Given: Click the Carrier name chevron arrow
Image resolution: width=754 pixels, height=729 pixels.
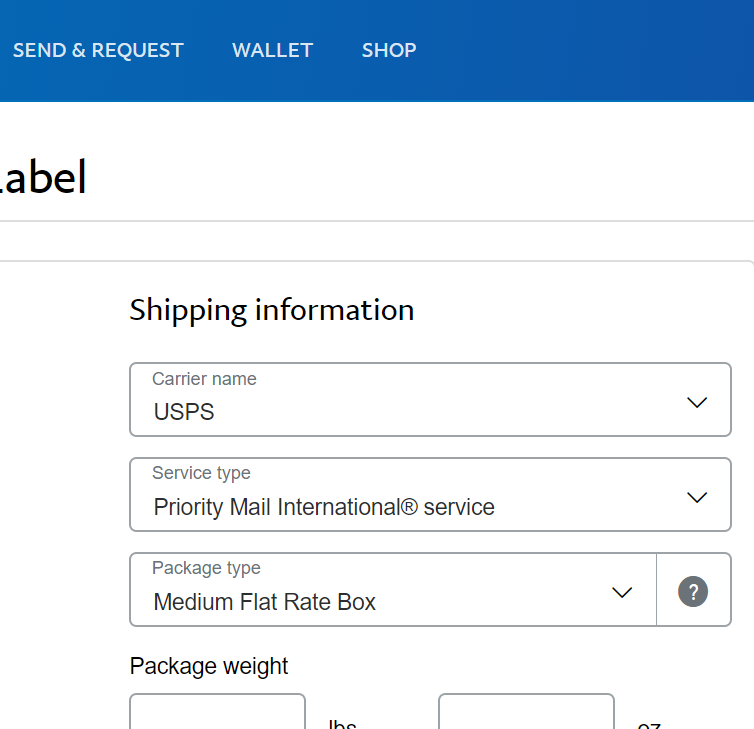Looking at the screenshot, I should click(697, 402).
